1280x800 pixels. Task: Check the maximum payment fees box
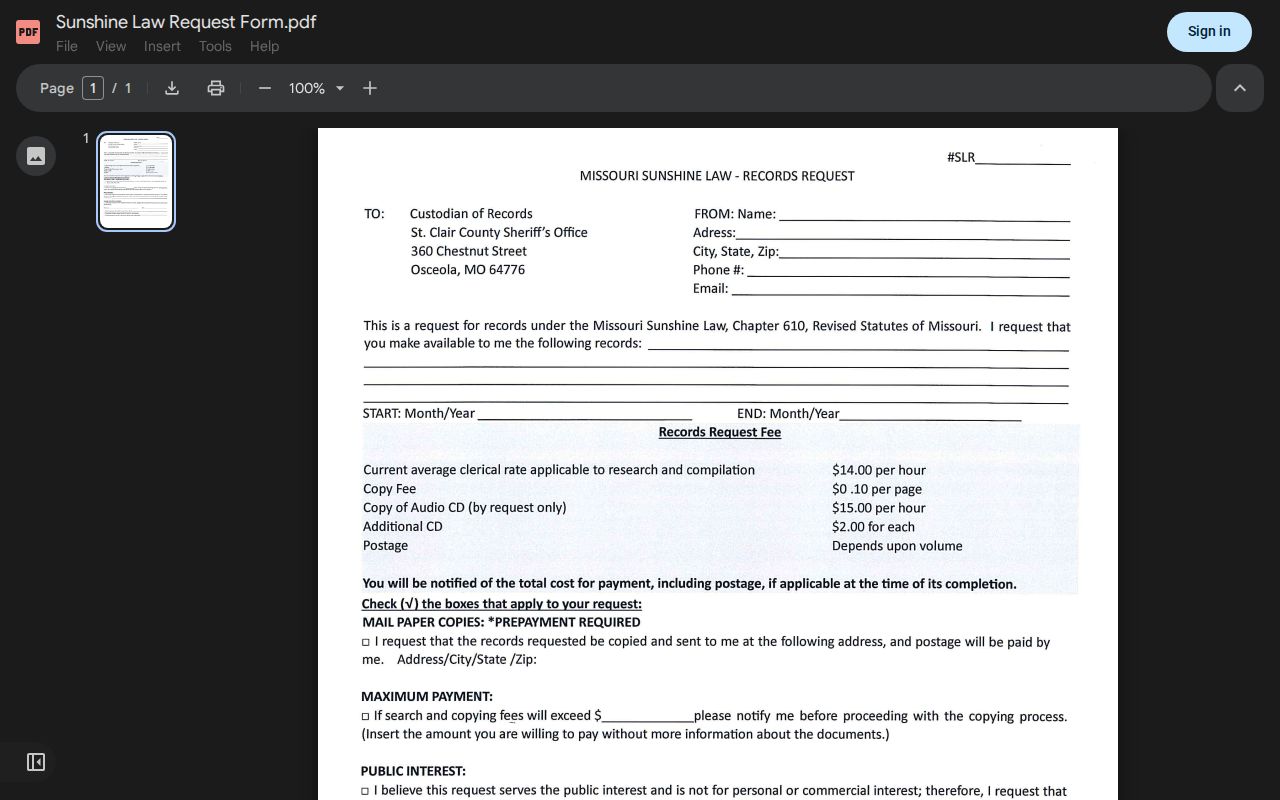pyautogui.click(x=365, y=716)
